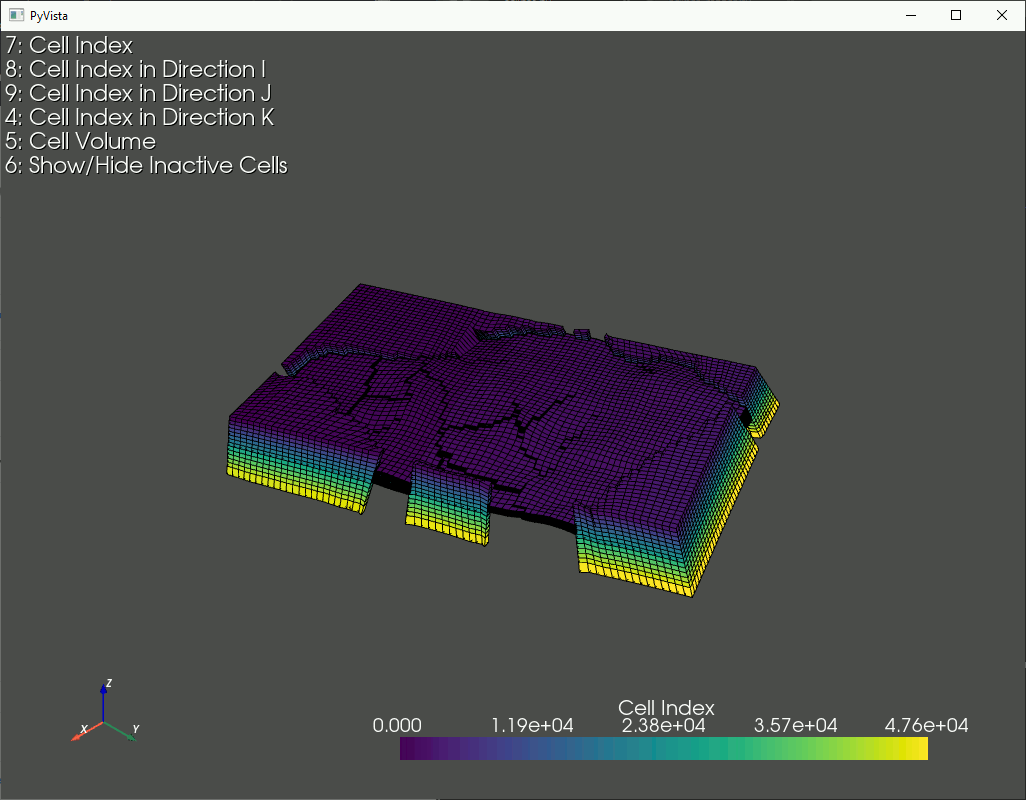Click the 0.000 label on the scalar bar

point(397,725)
